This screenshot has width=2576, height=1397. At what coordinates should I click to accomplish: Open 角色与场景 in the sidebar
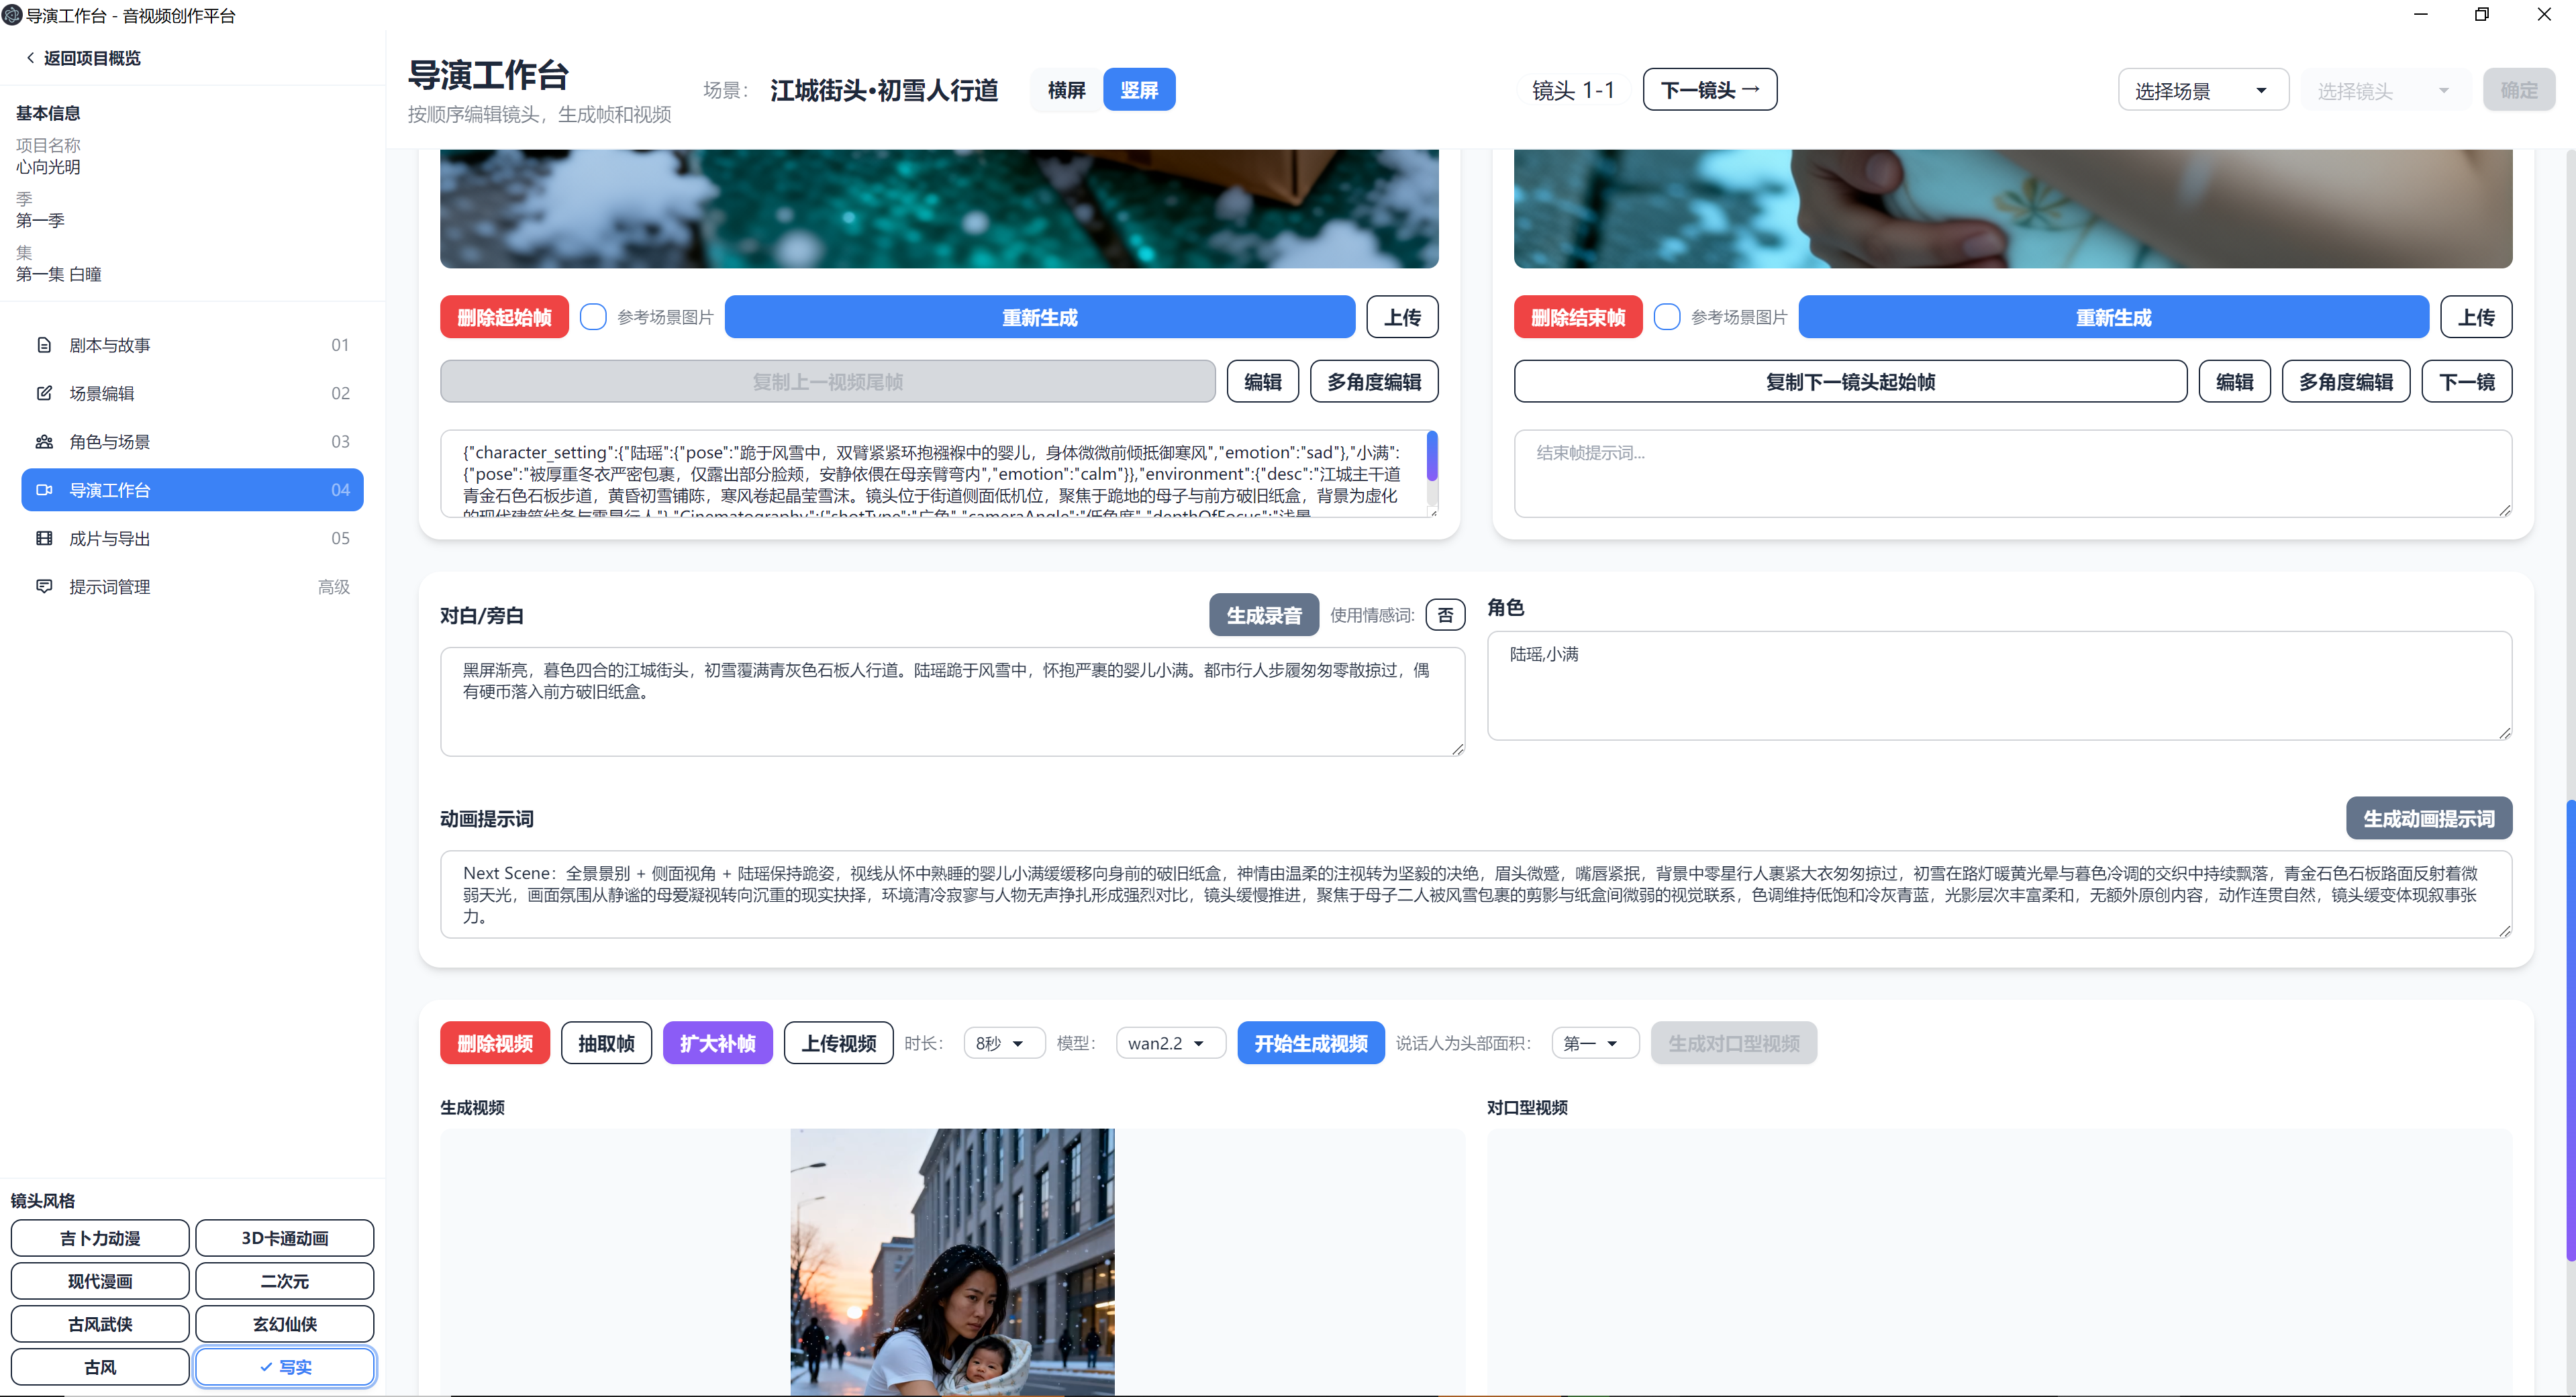(192, 441)
